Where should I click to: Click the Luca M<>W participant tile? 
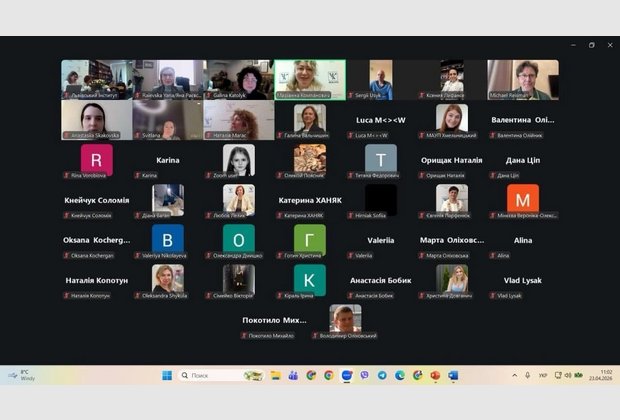pyautogui.click(x=381, y=120)
